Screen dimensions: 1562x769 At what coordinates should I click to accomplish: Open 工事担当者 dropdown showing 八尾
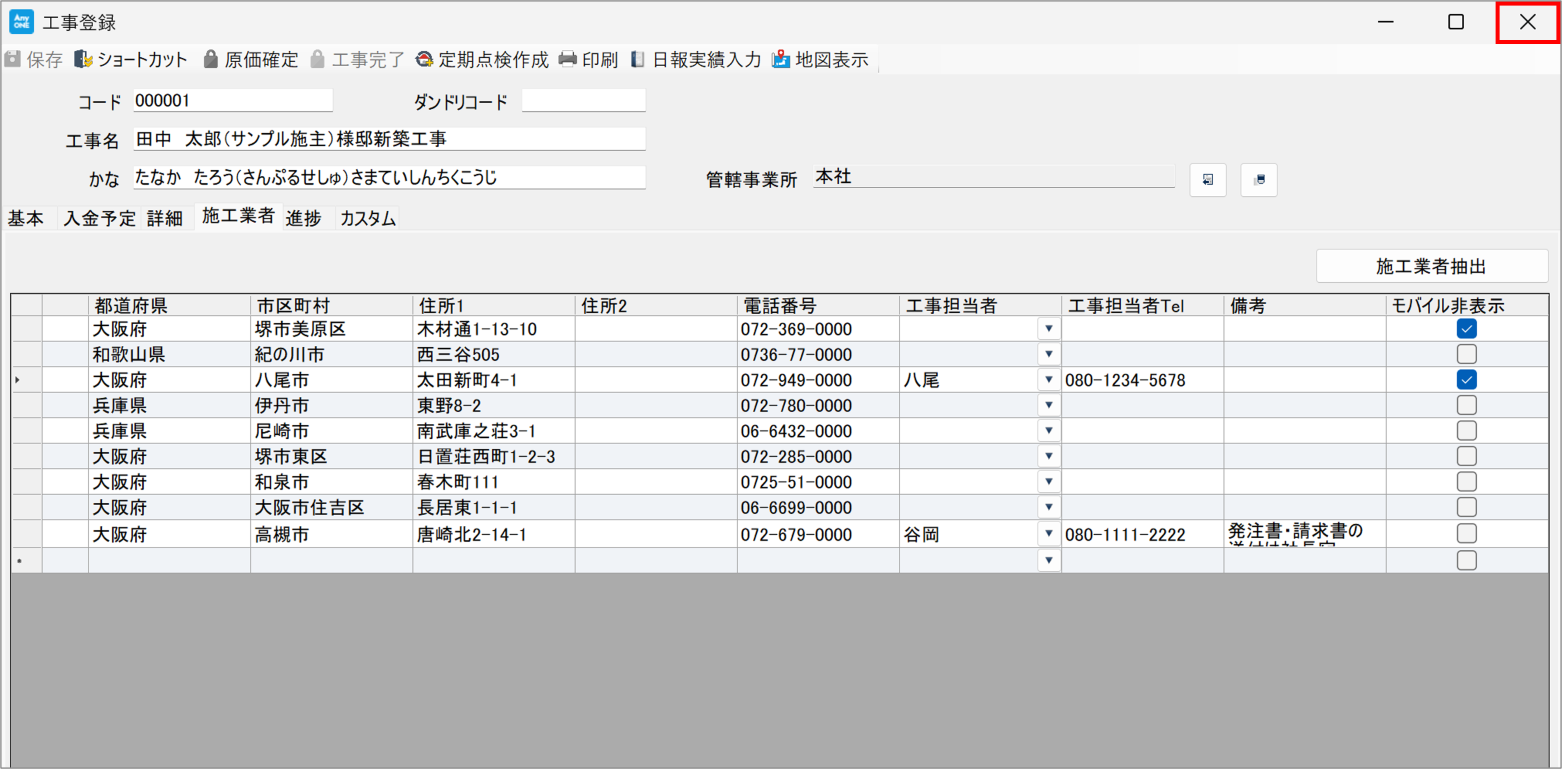(x=1048, y=380)
